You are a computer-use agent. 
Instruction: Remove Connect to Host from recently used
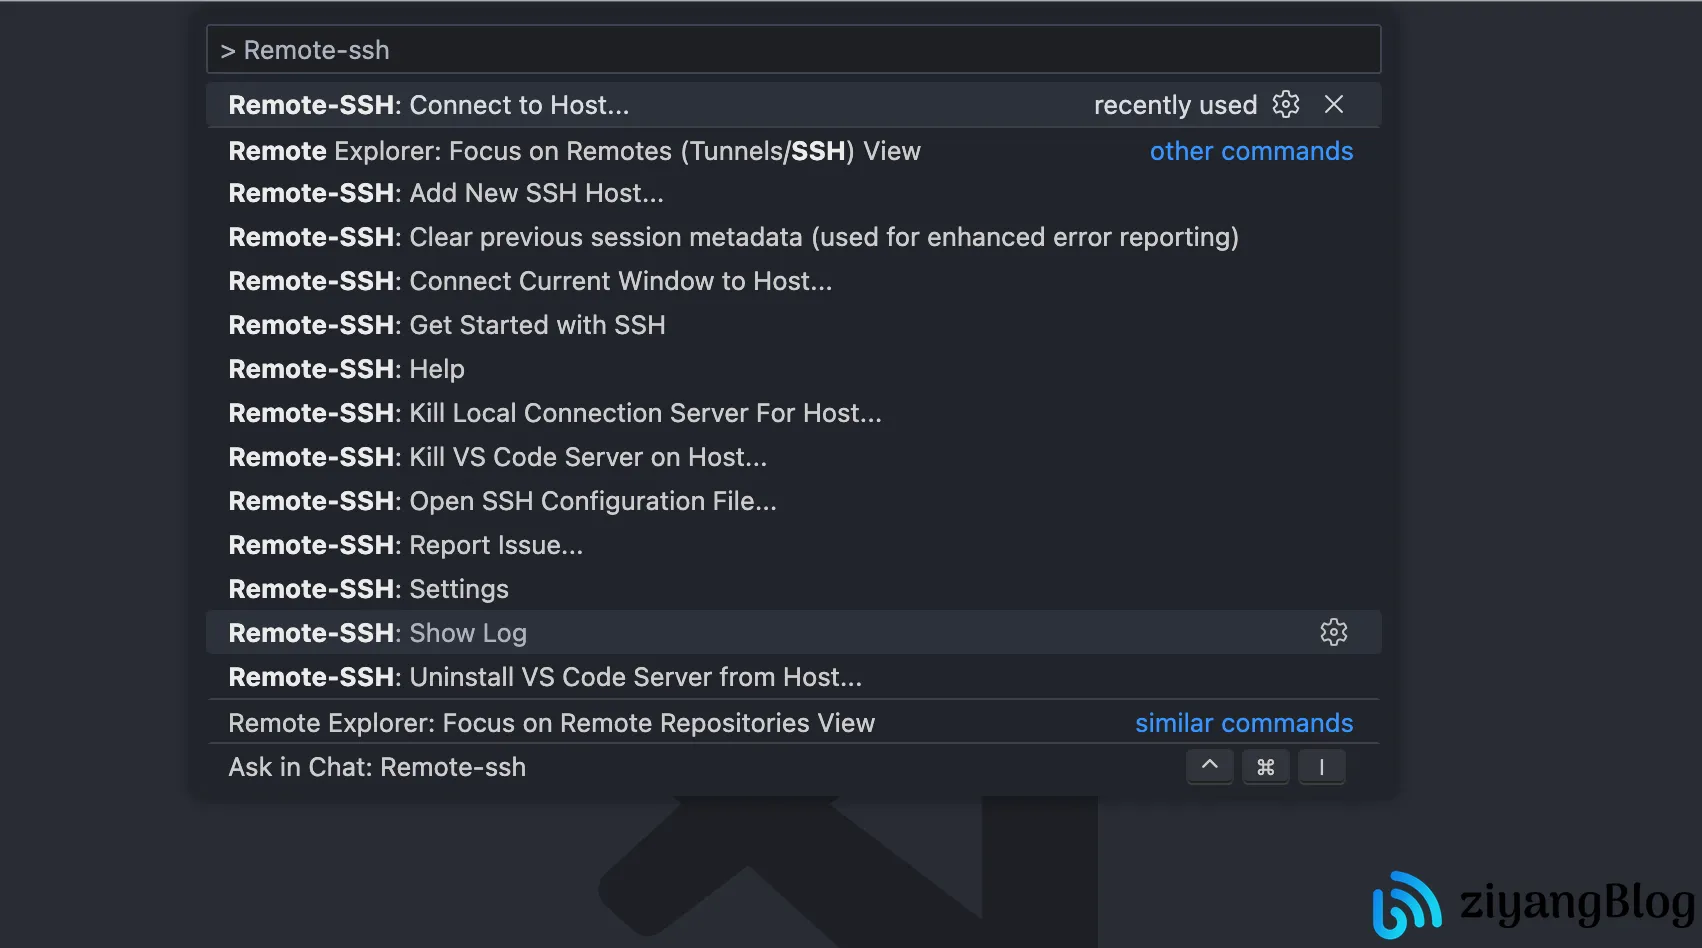(x=1333, y=104)
